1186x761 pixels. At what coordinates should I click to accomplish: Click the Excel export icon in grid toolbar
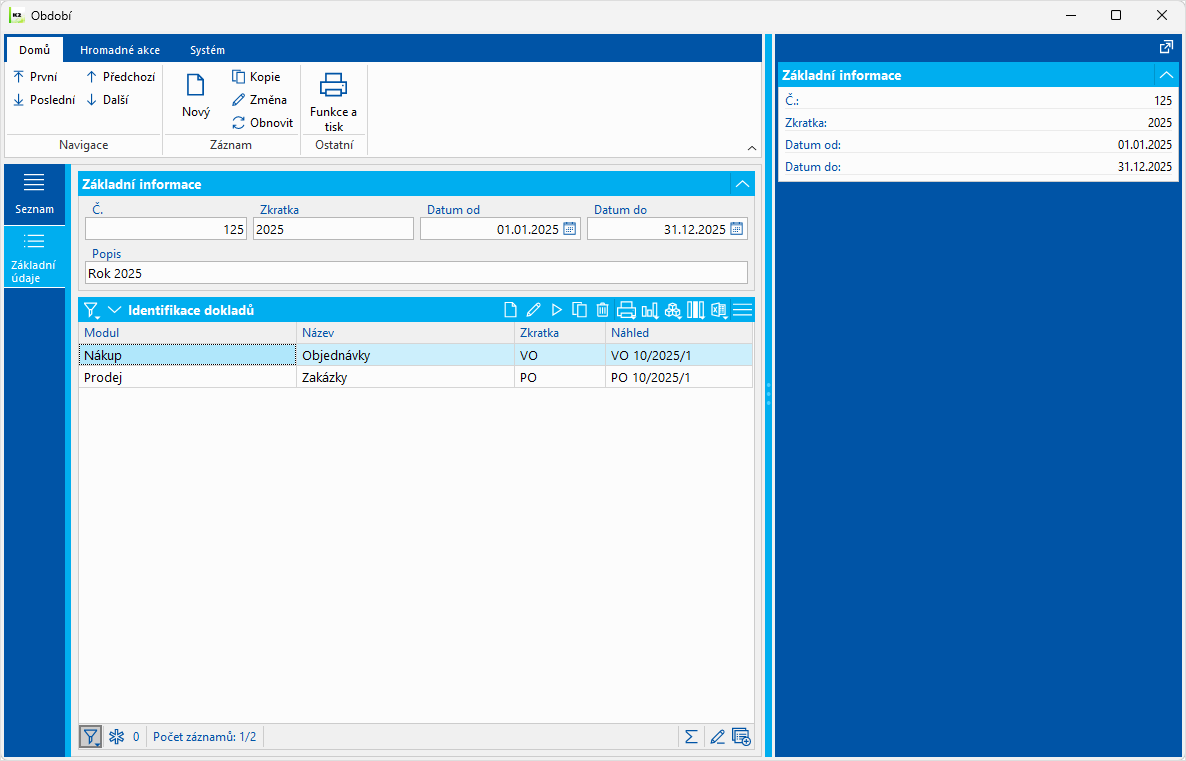tap(719, 310)
